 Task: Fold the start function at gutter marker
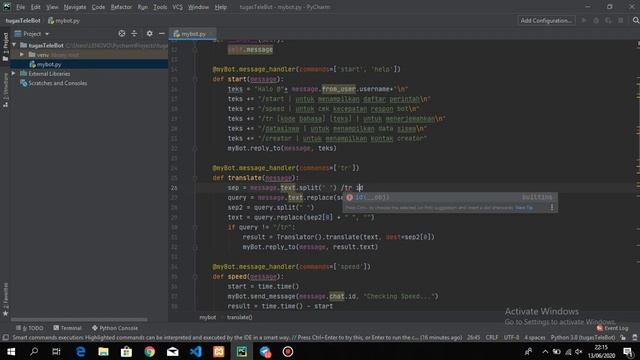[x=195, y=79]
